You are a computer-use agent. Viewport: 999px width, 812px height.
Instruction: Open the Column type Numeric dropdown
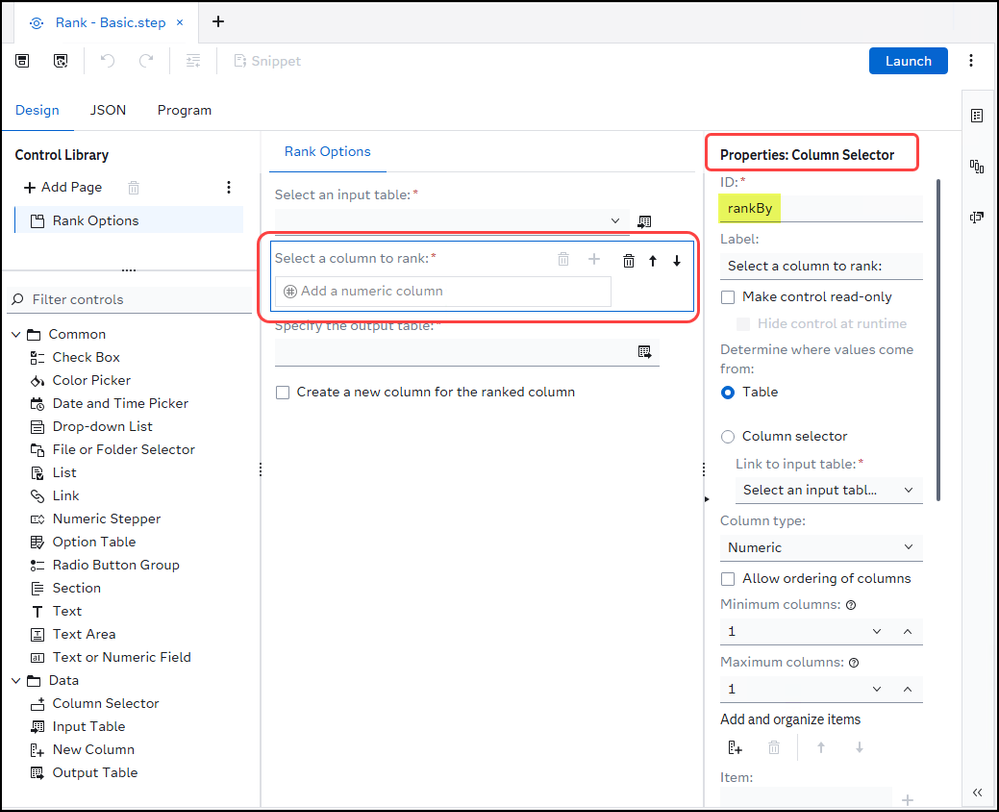point(821,547)
